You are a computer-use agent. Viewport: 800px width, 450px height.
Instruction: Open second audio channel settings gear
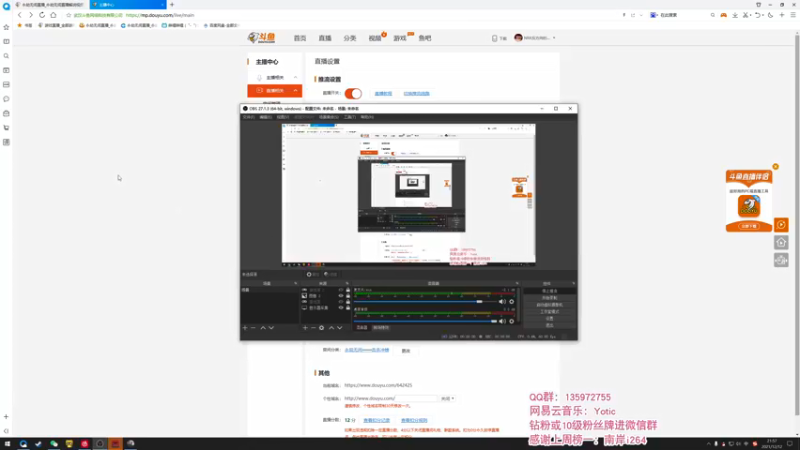pos(512,321)
